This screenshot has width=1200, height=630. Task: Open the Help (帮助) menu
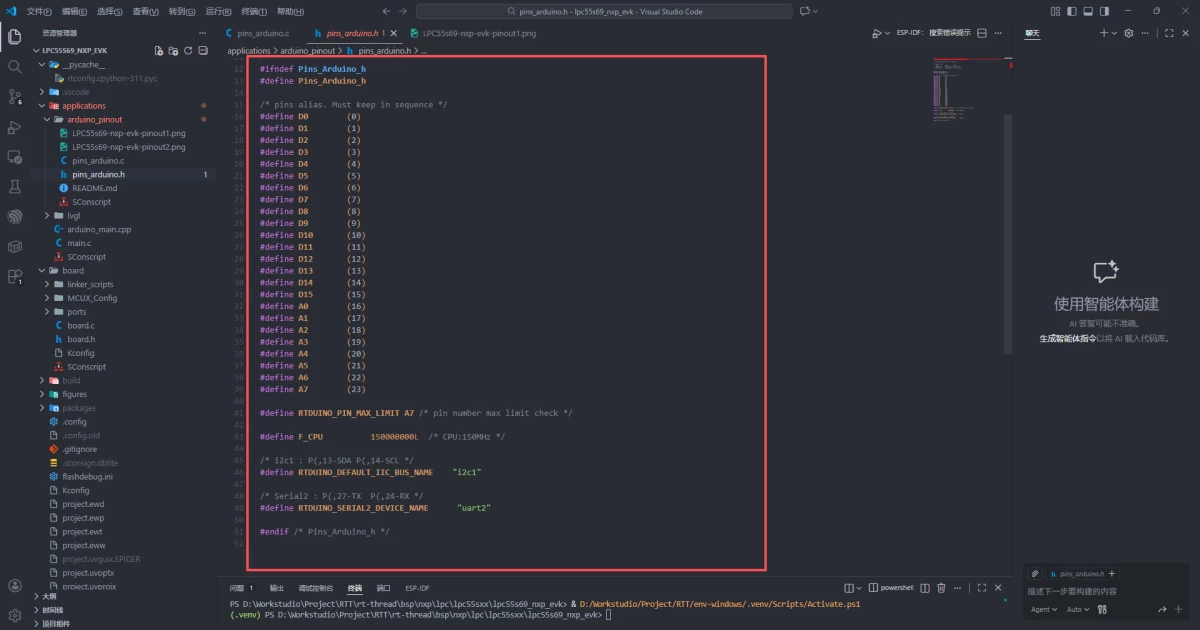point(290,11)
